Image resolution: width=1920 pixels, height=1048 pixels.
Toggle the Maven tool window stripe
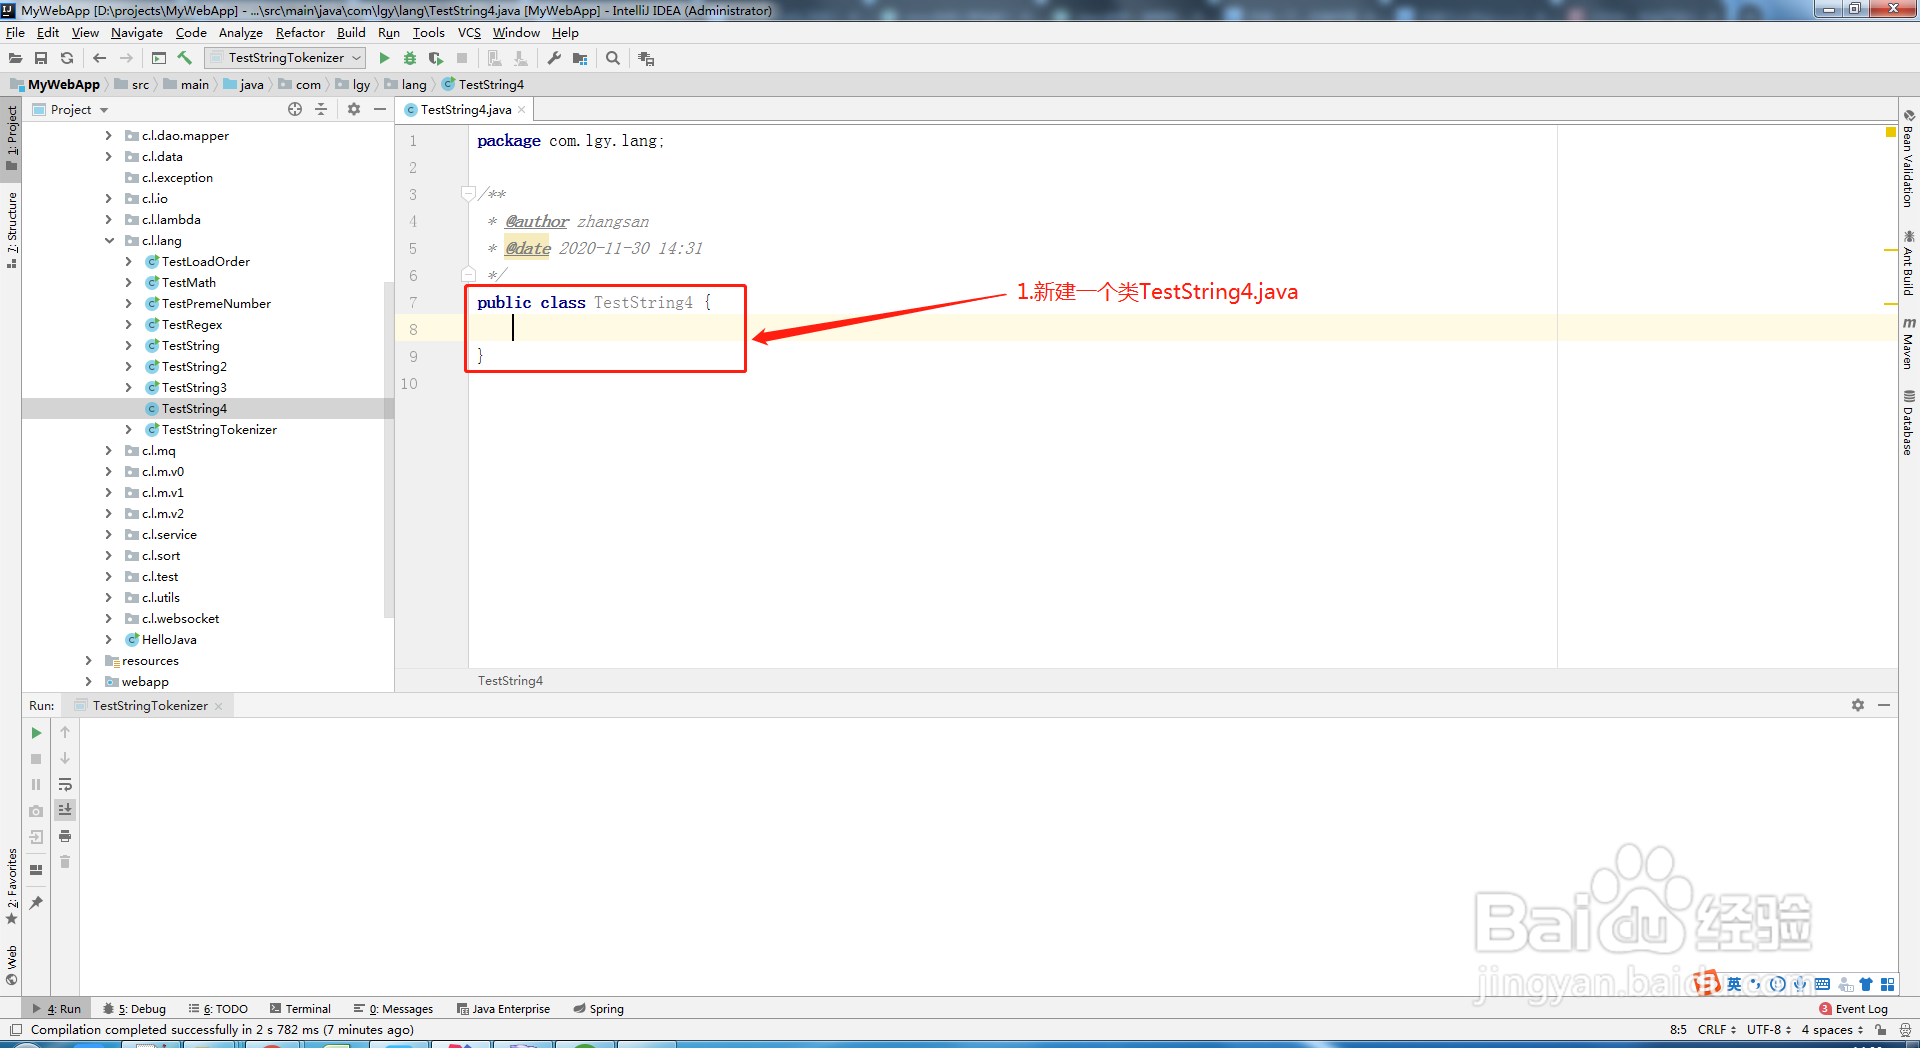click(x=1909, y=343)
